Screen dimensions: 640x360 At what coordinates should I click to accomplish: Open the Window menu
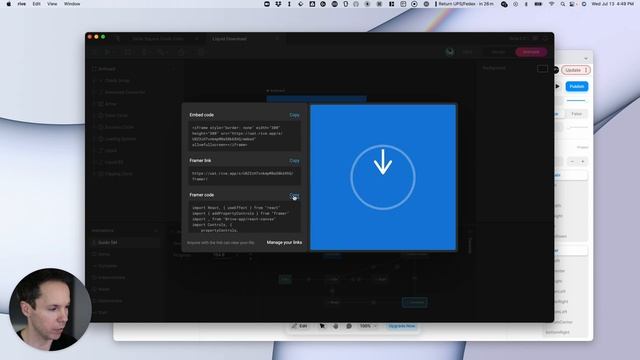click(x=72, y=4)
